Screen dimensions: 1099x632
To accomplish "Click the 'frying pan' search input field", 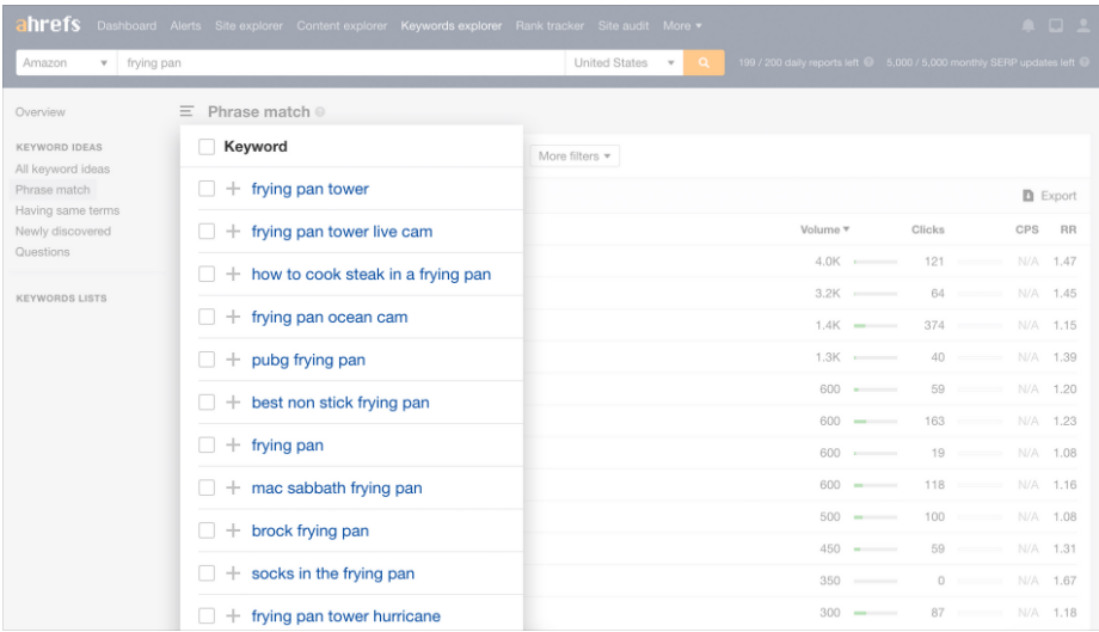I will tap(341, 62).
